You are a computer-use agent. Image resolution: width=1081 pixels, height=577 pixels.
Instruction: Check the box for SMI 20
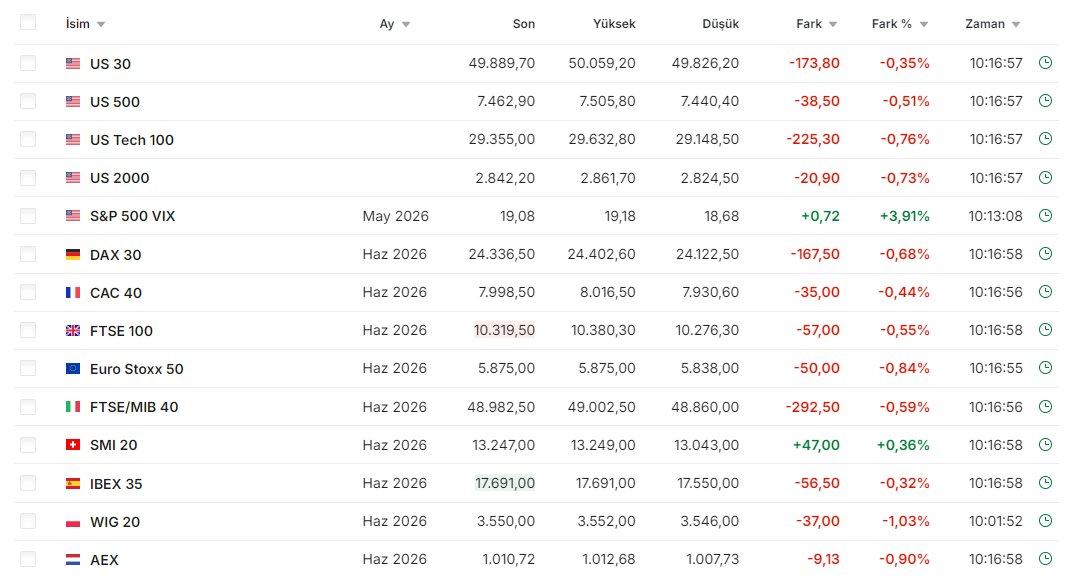tap(28, 445)
